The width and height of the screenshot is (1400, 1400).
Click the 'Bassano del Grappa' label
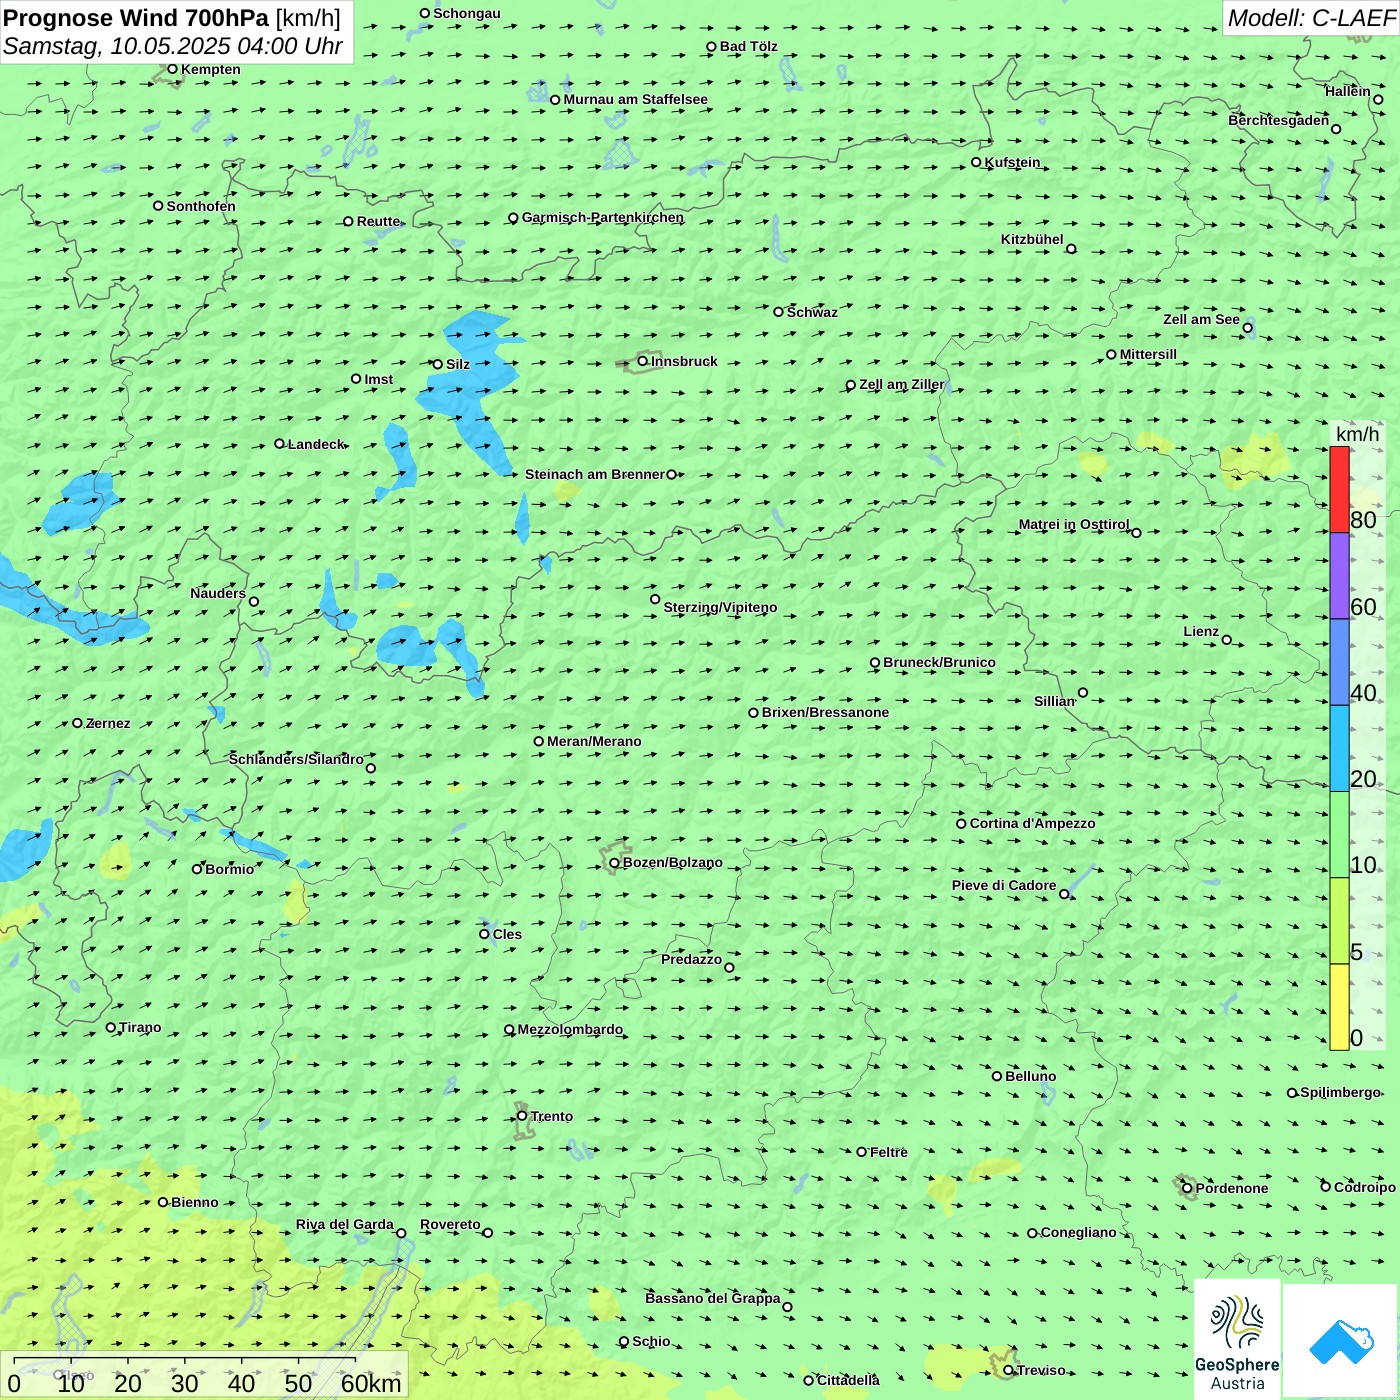coord(713,1298)
